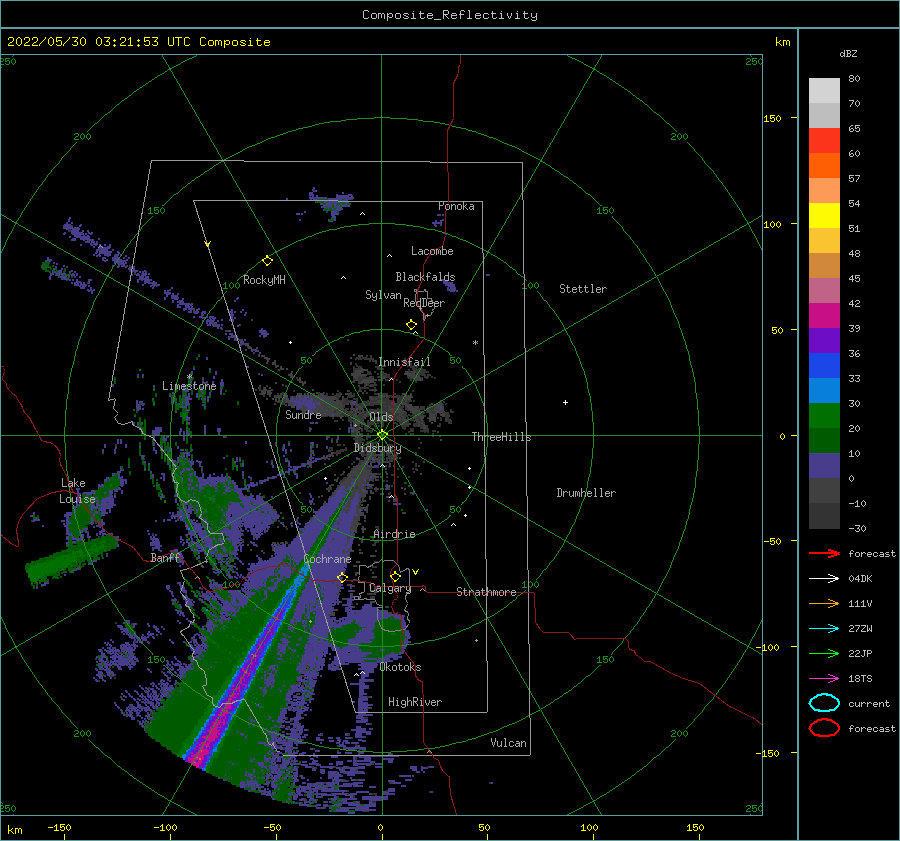Select the 10 dBZ slate purple swatch
Viewport: 900px width, 841px height.
(824, 466)
